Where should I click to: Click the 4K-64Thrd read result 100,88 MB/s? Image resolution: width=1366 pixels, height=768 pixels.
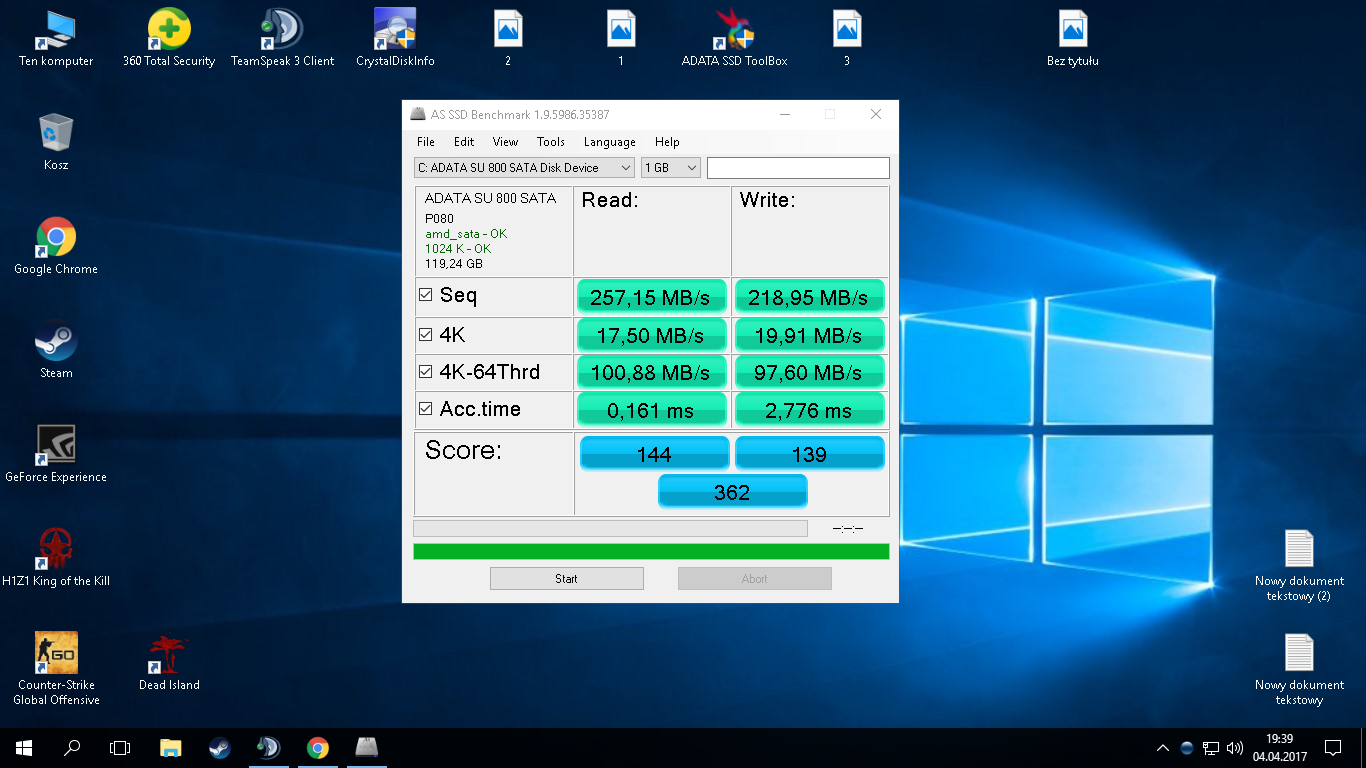click(651, 372)
